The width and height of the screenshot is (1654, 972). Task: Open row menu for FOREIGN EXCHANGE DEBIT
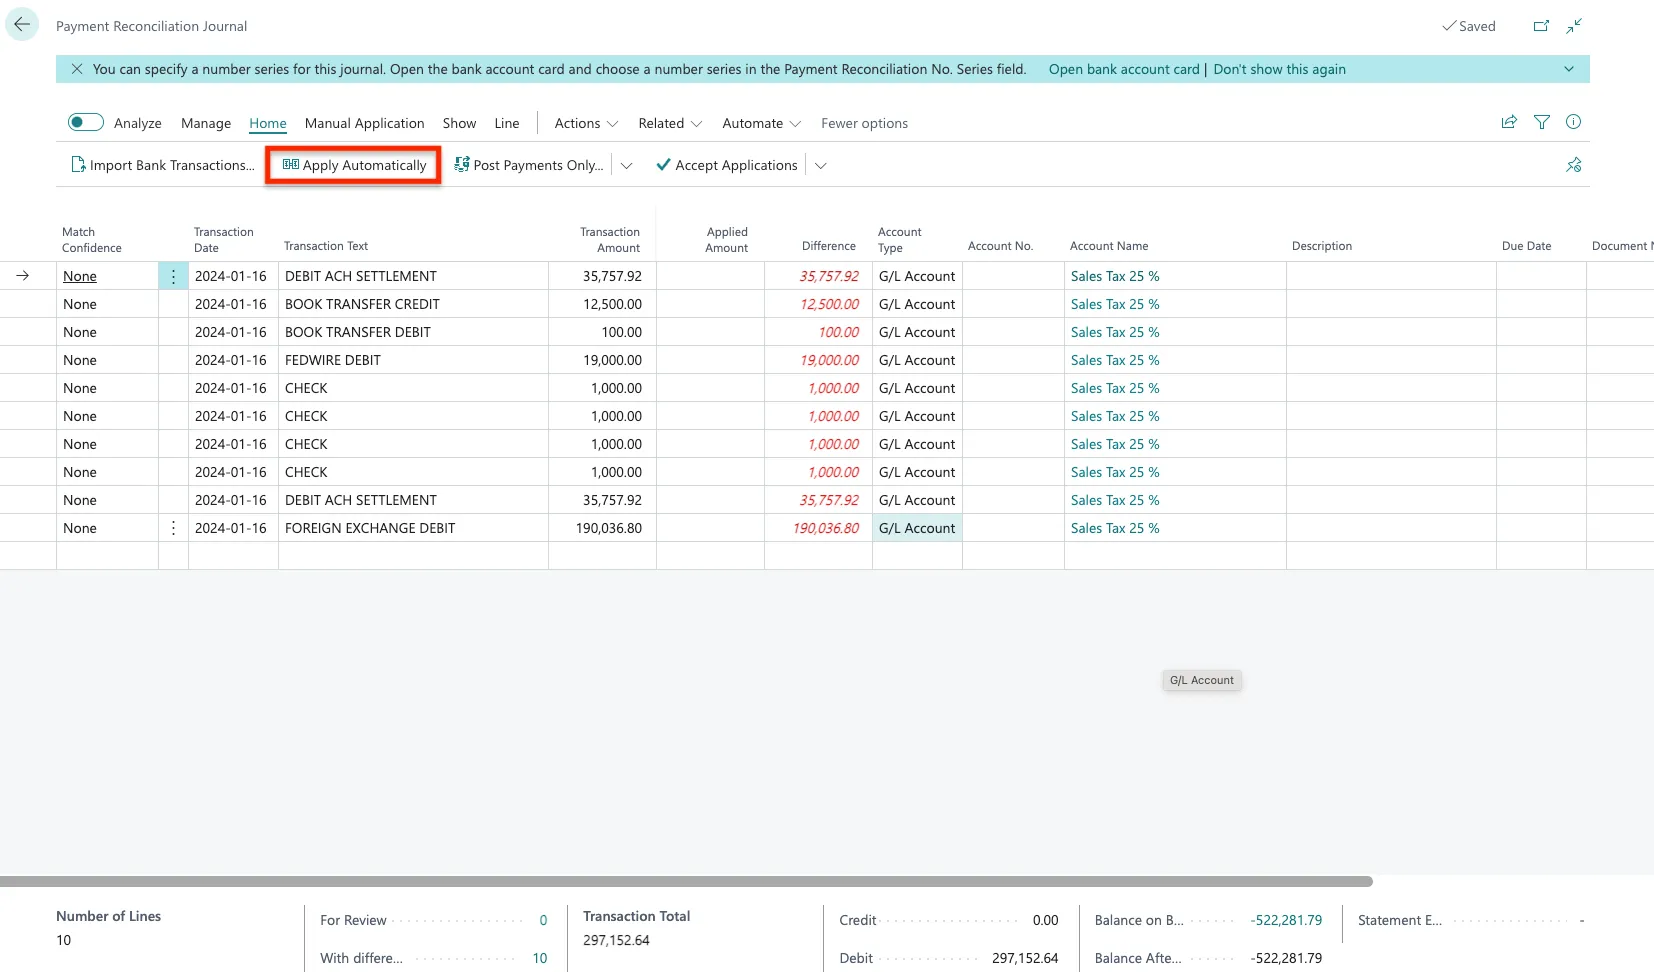[173, 528]
